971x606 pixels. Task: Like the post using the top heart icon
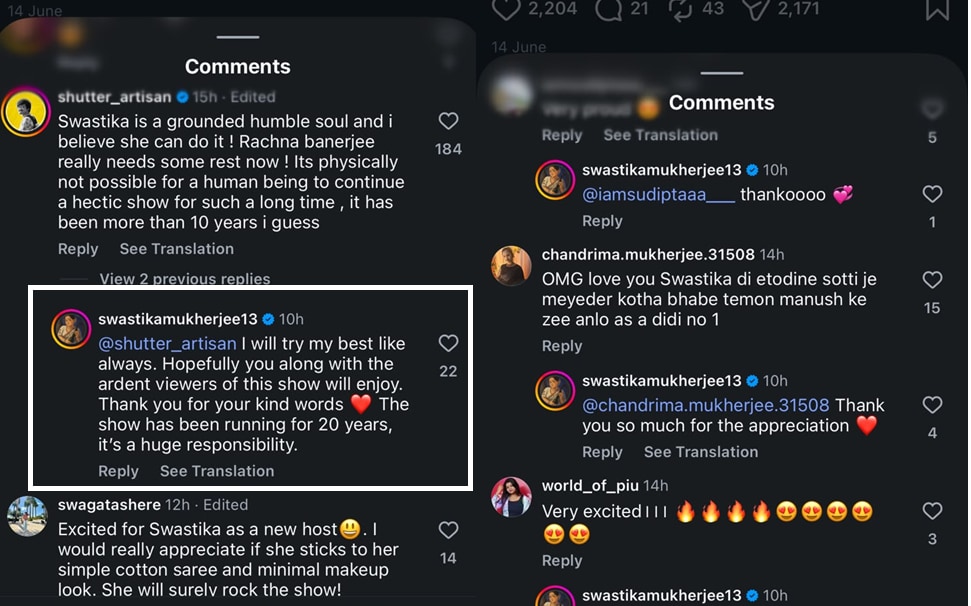click(x=506, y=9)
